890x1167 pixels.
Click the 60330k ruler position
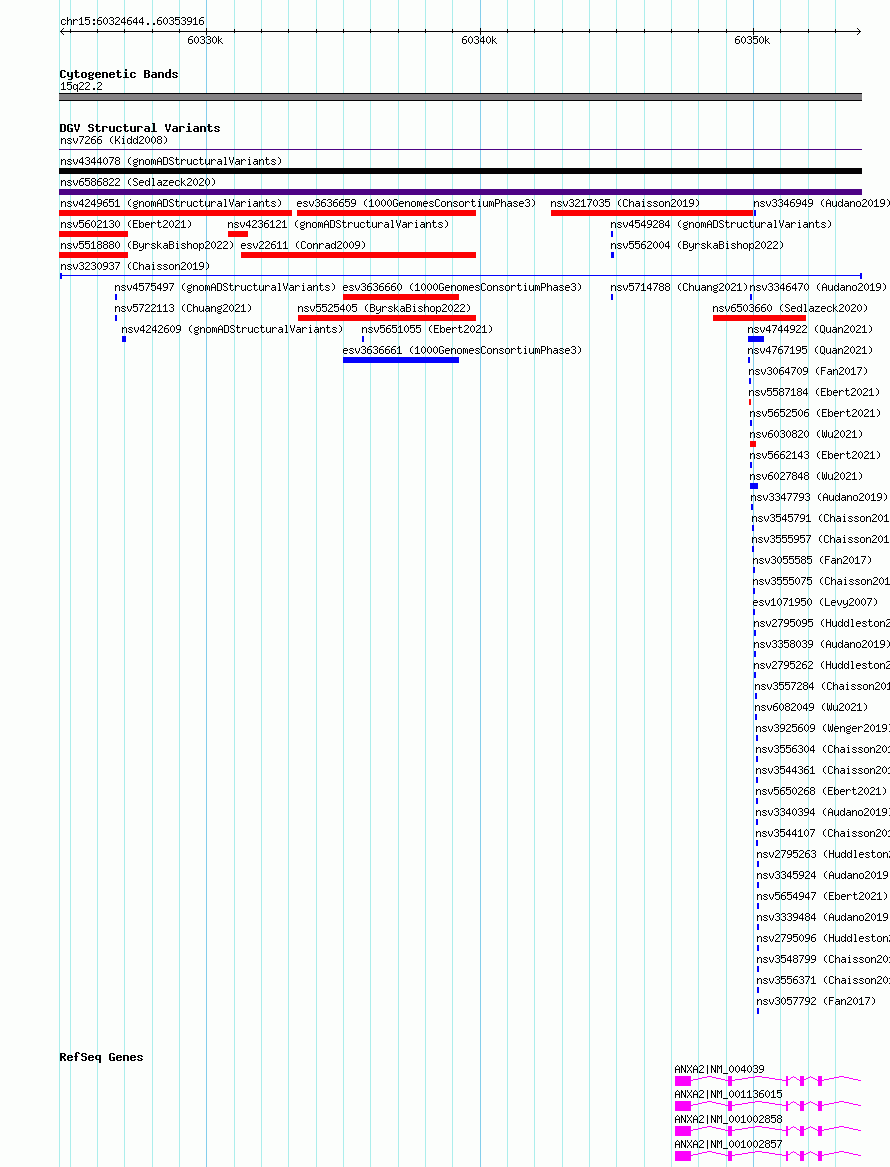(205, 40)
